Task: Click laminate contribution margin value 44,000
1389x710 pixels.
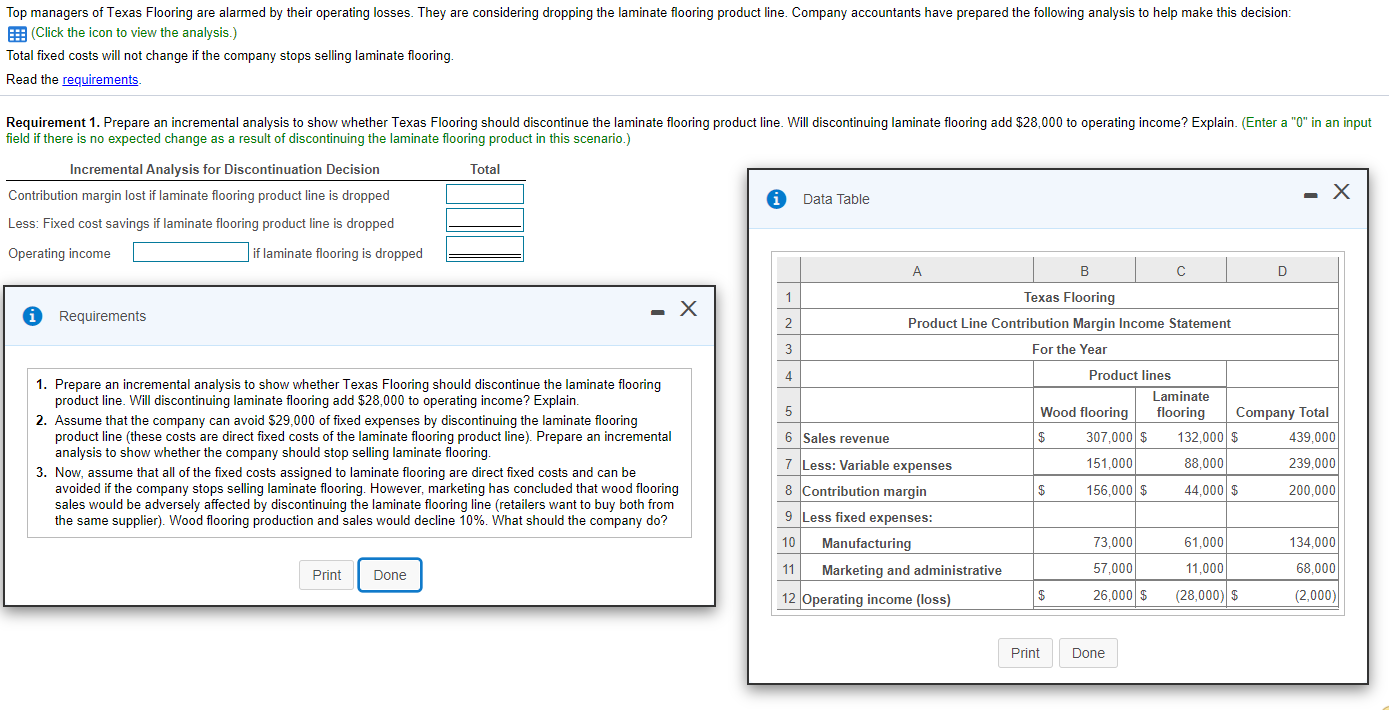Action: (1204, 490)
